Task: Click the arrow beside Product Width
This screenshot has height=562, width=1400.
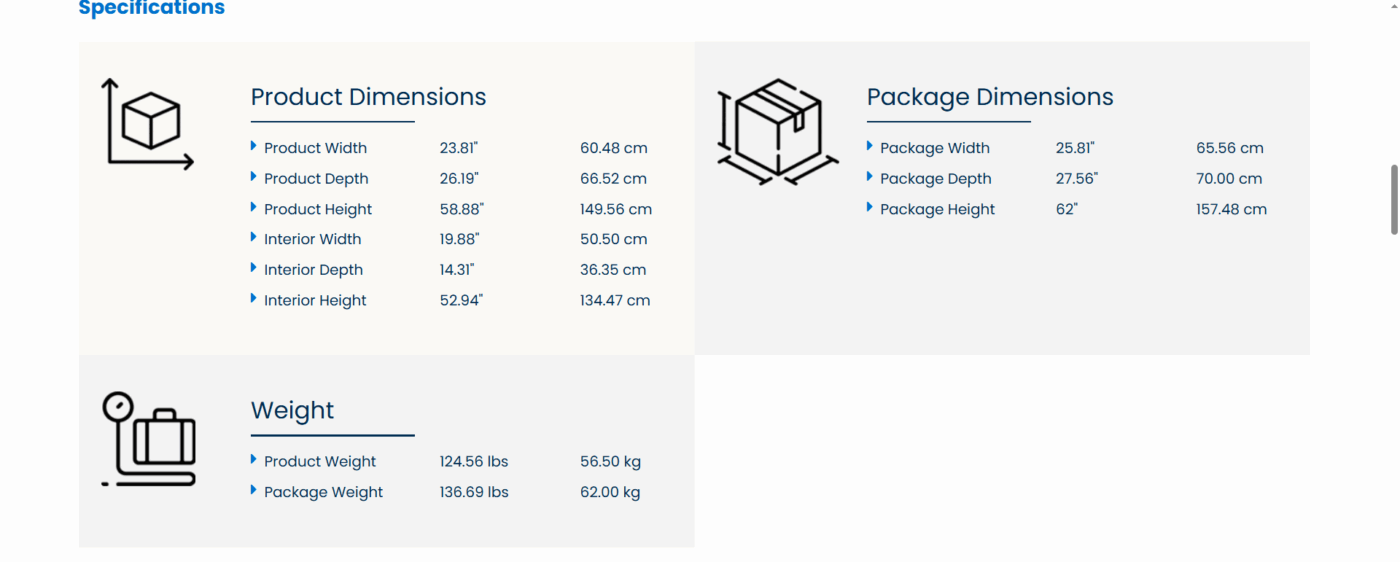Action: click(254, 147)
